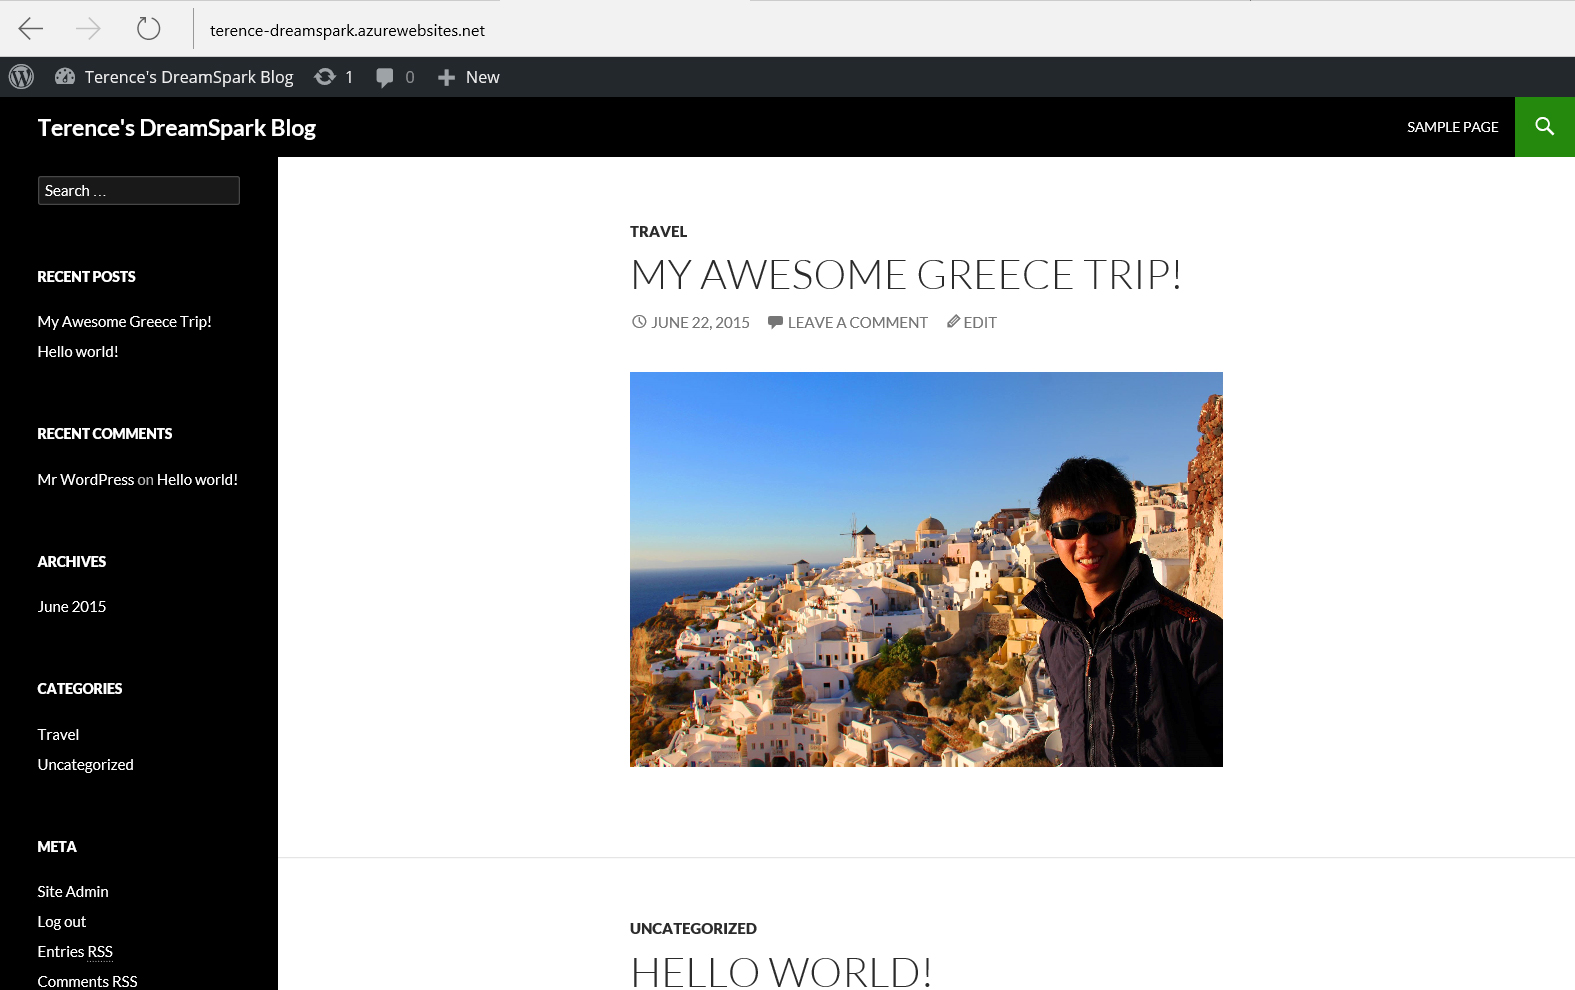Open recent post Hello world! in sidebar

tap(78, 352)
